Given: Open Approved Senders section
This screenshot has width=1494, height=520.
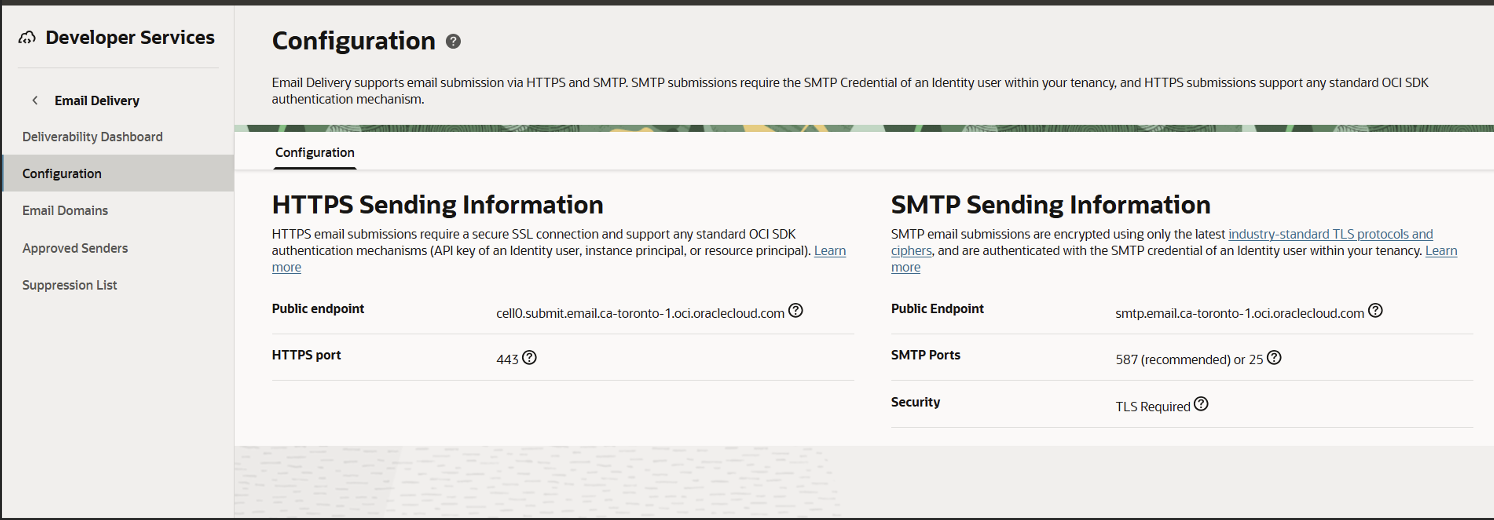Looking at the screenshot, I should (75, 248).
